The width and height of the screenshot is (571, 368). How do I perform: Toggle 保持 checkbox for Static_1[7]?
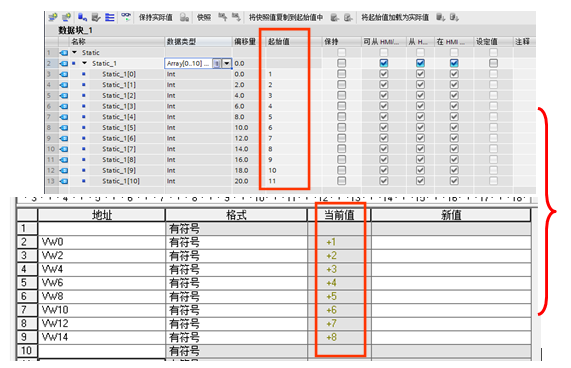pyautogui.click(x=341, y=149)
